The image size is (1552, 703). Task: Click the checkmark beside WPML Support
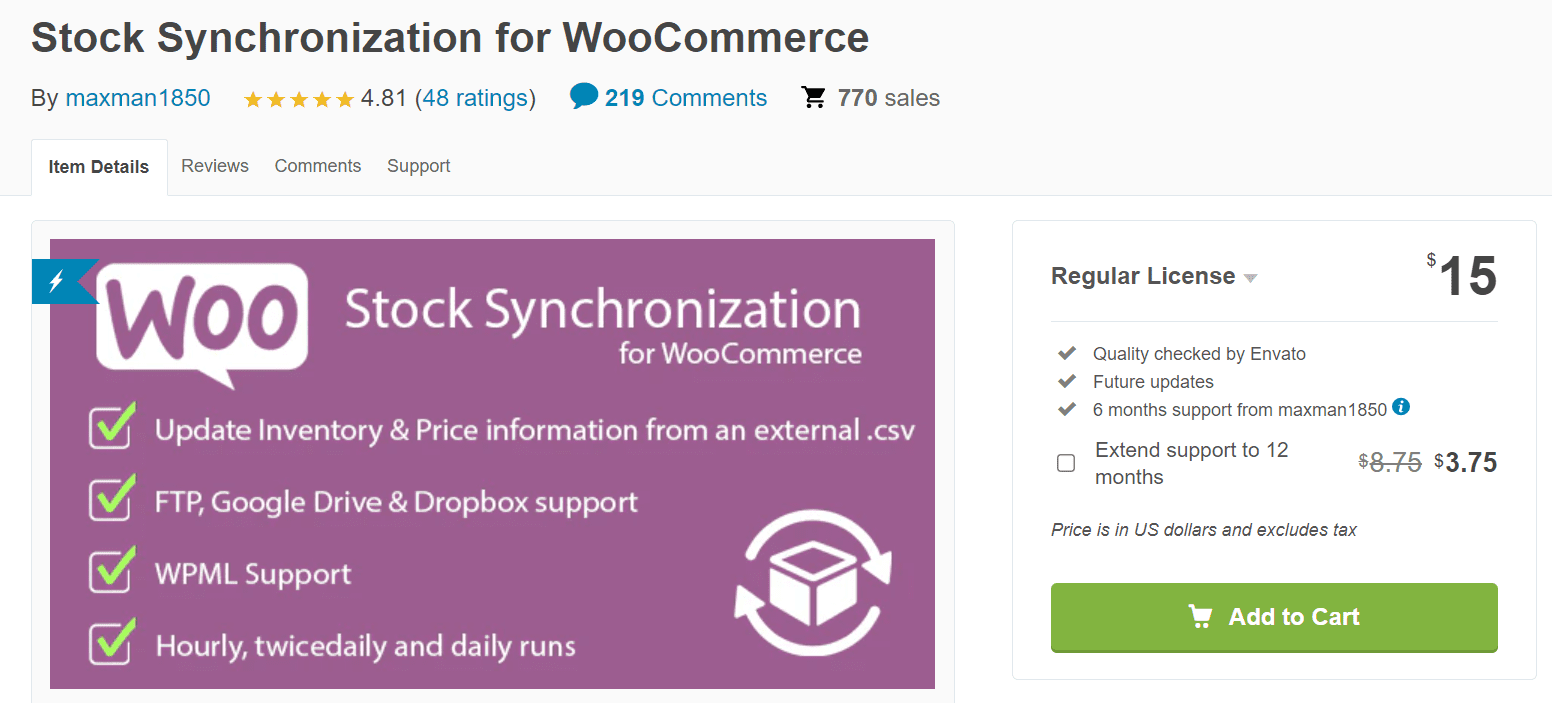[x=112, y=570]
